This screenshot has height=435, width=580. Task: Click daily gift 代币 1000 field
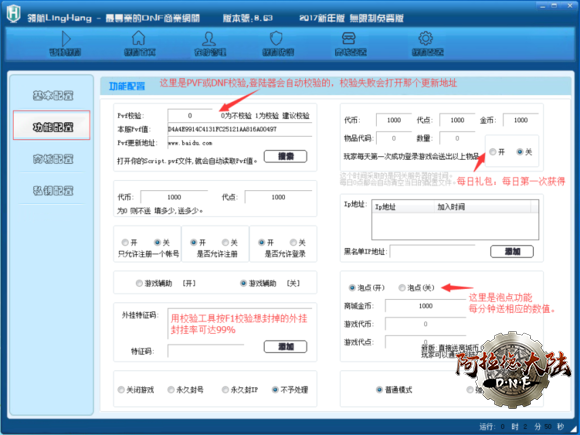coord(394,120)
